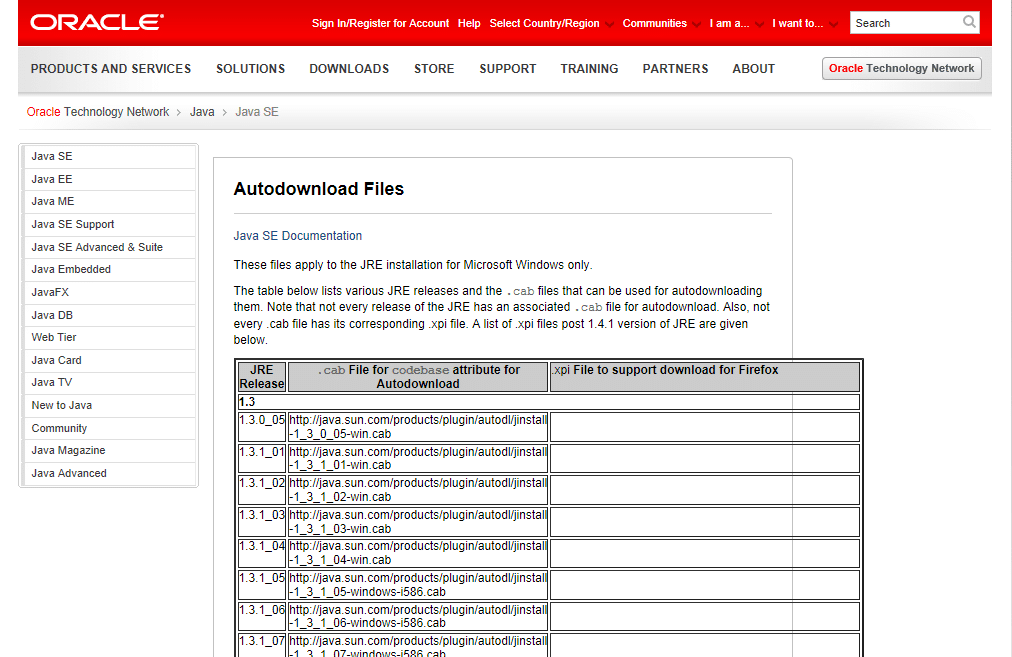Expand the "I am a..." dropdown

pos(736,23)
